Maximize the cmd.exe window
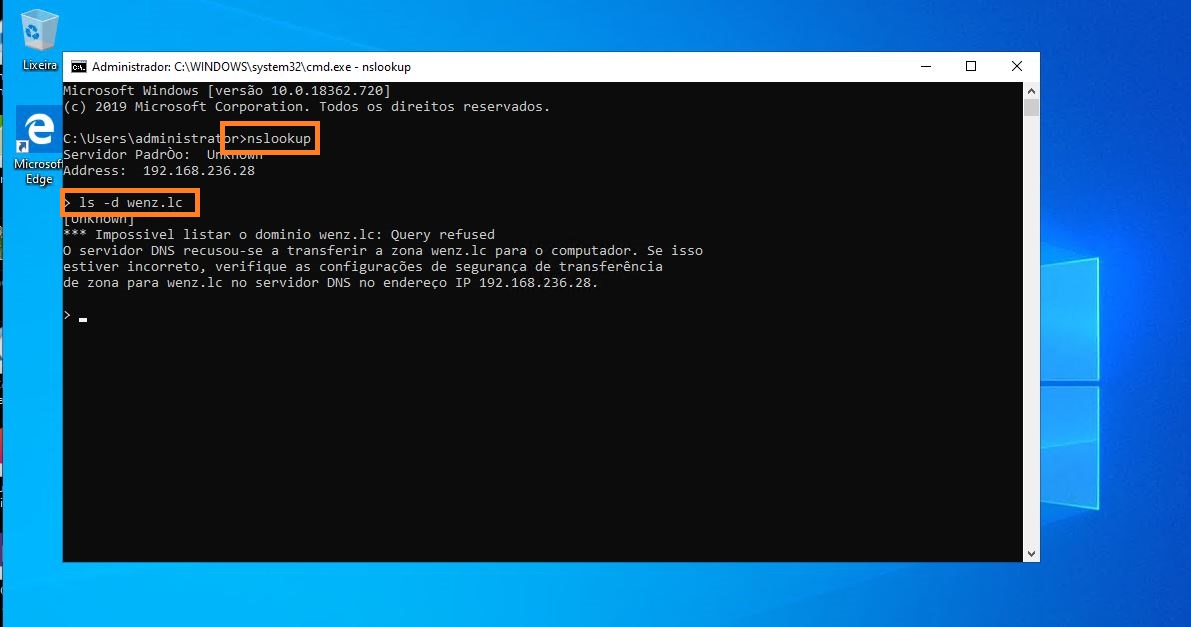Viewport: 1191px width, 627px height. click(971, 66)
